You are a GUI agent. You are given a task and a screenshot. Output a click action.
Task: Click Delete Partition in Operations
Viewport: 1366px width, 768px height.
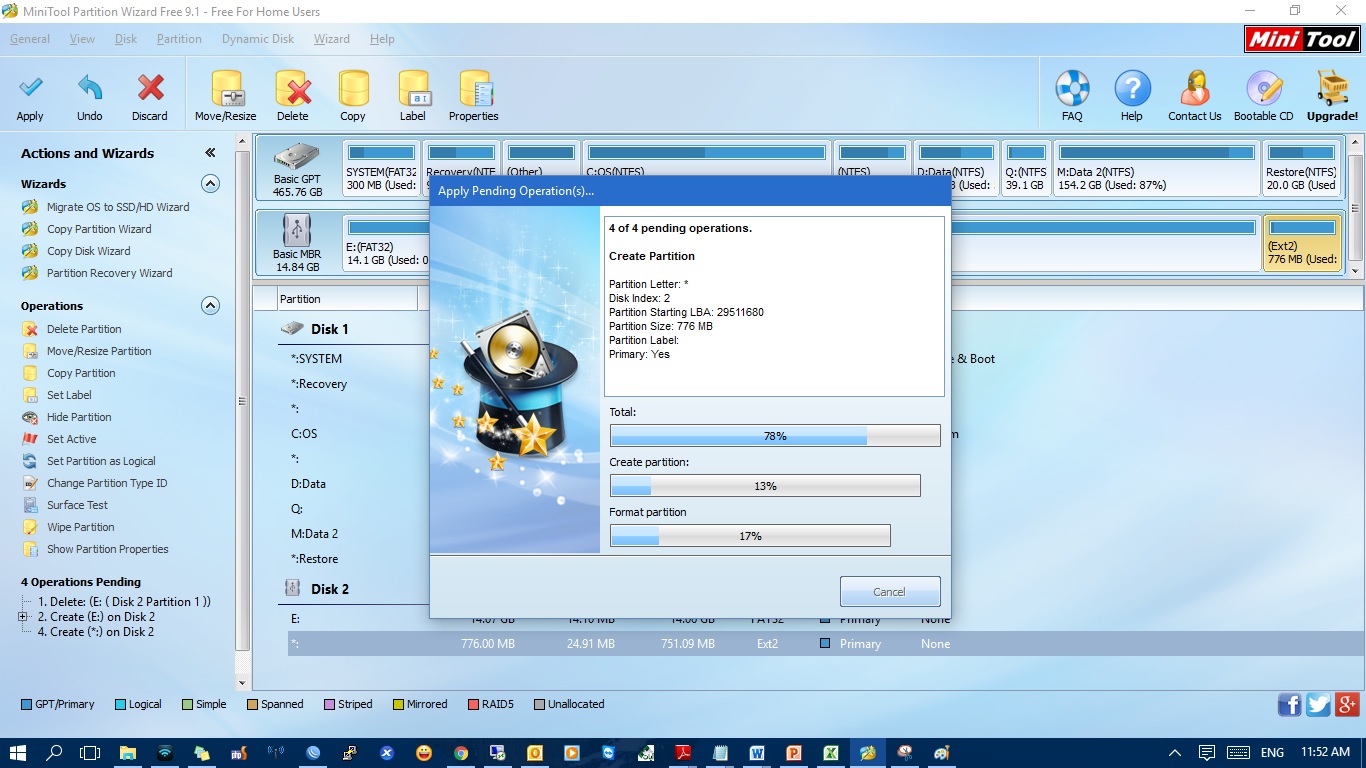click(84, 329)
